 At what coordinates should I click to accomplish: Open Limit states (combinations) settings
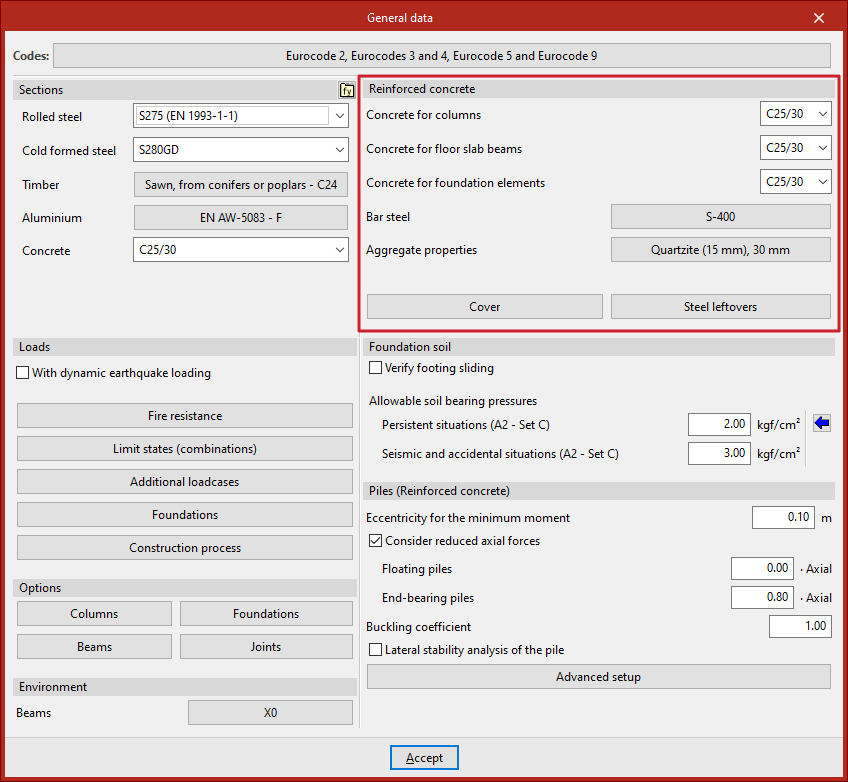(185, 449)
